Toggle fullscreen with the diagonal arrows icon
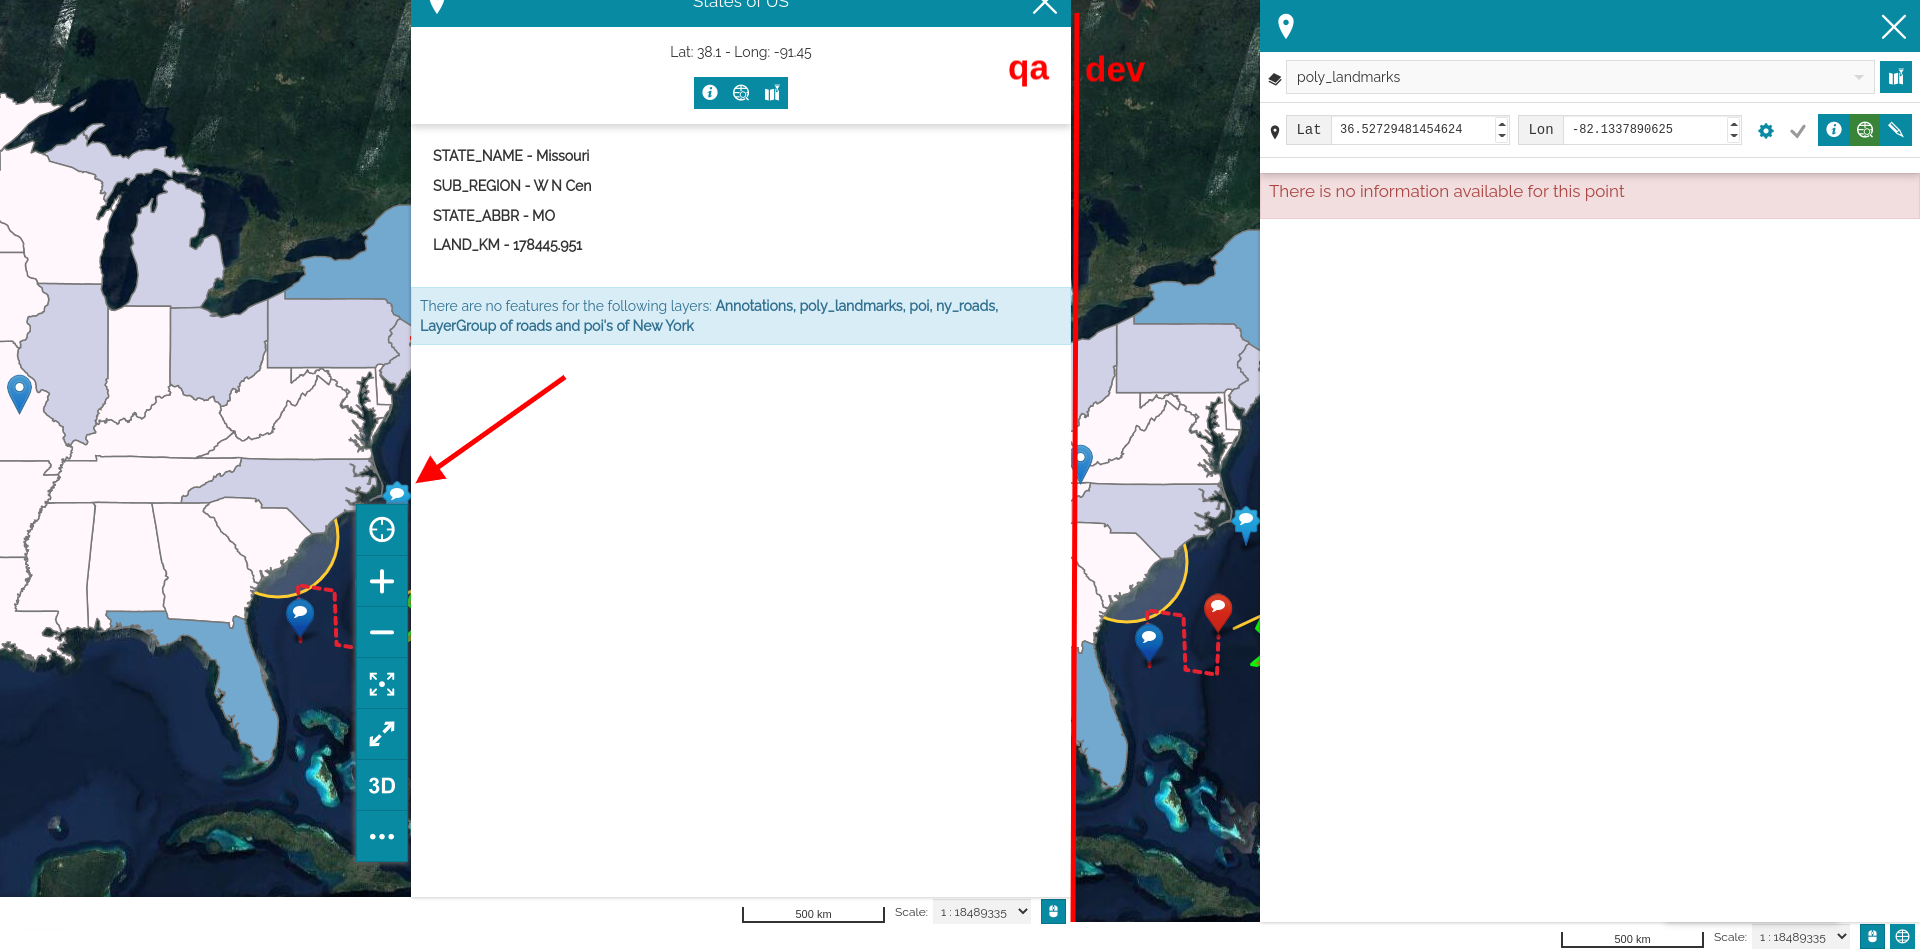The width and height of the screenshot is (1920, 952). pyautogui.click(x=382, y=735)
